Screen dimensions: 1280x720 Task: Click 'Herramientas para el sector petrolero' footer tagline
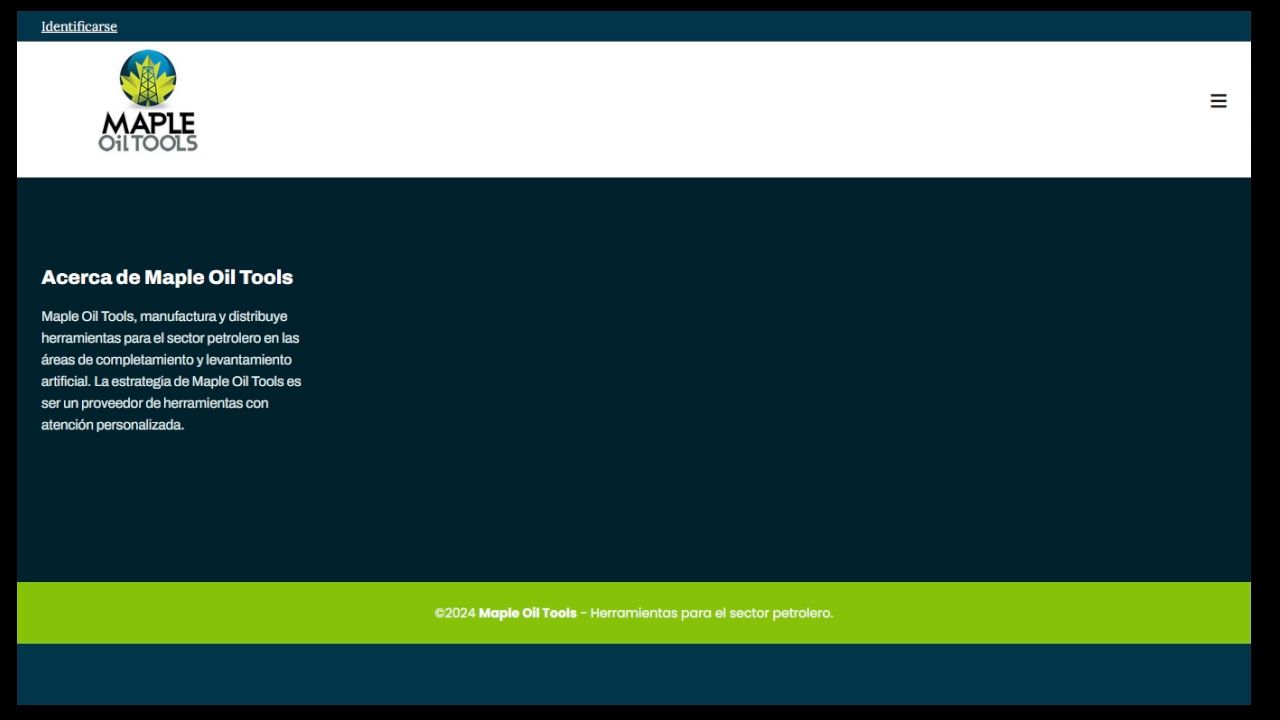click(x=711, y=613)
